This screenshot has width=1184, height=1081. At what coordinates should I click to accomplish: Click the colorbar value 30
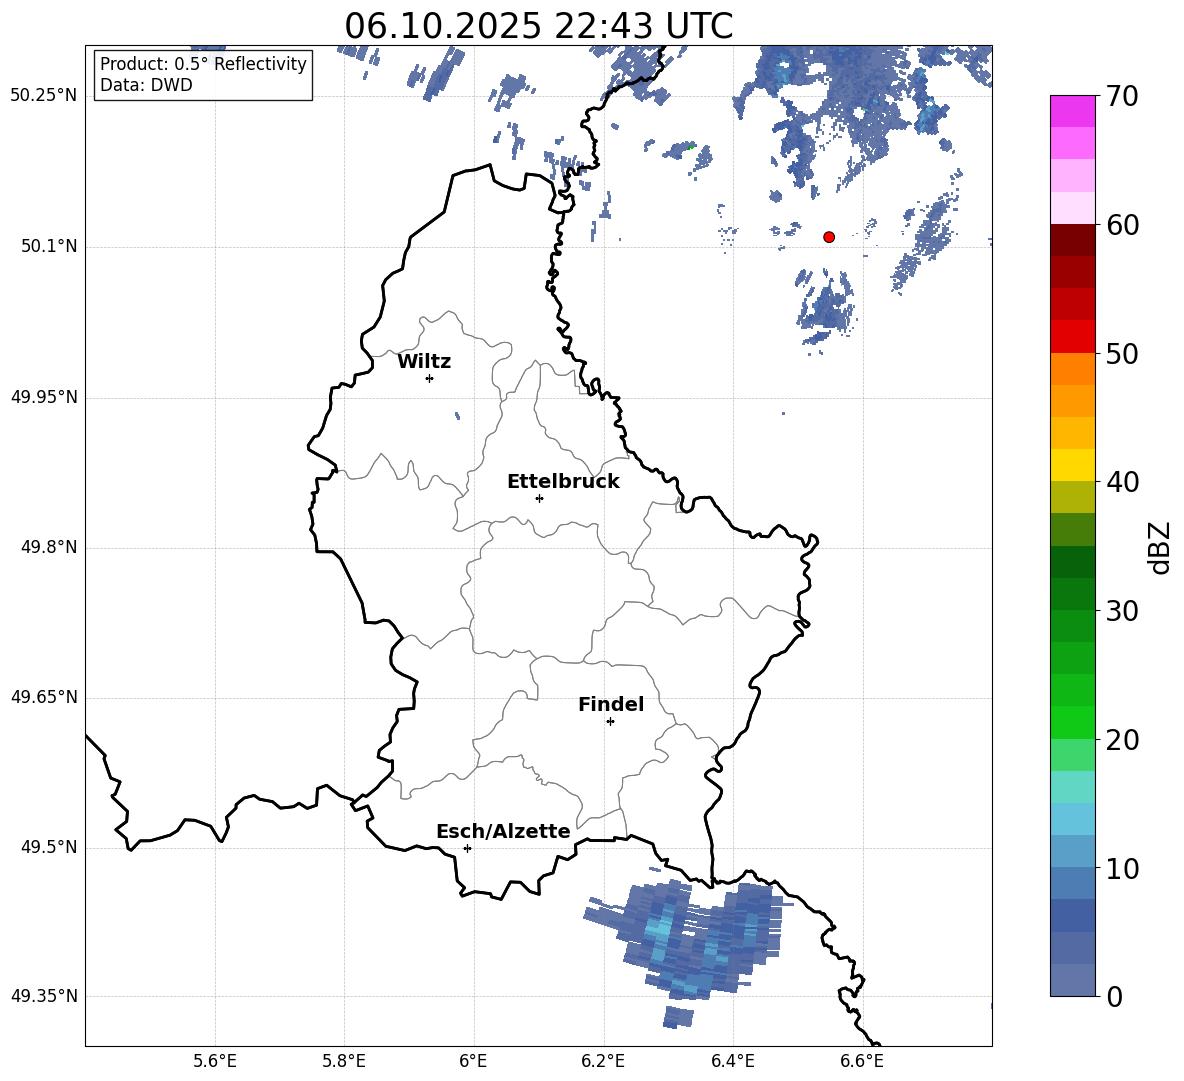[1122, 611]
